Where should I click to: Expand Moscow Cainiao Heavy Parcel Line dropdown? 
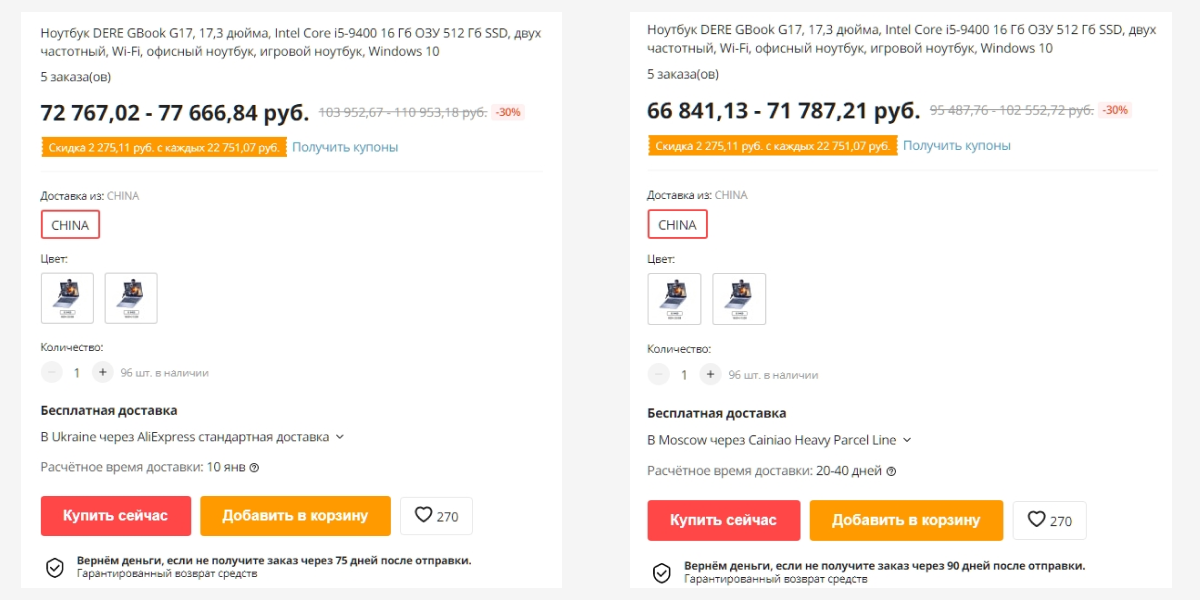[907, 440]
